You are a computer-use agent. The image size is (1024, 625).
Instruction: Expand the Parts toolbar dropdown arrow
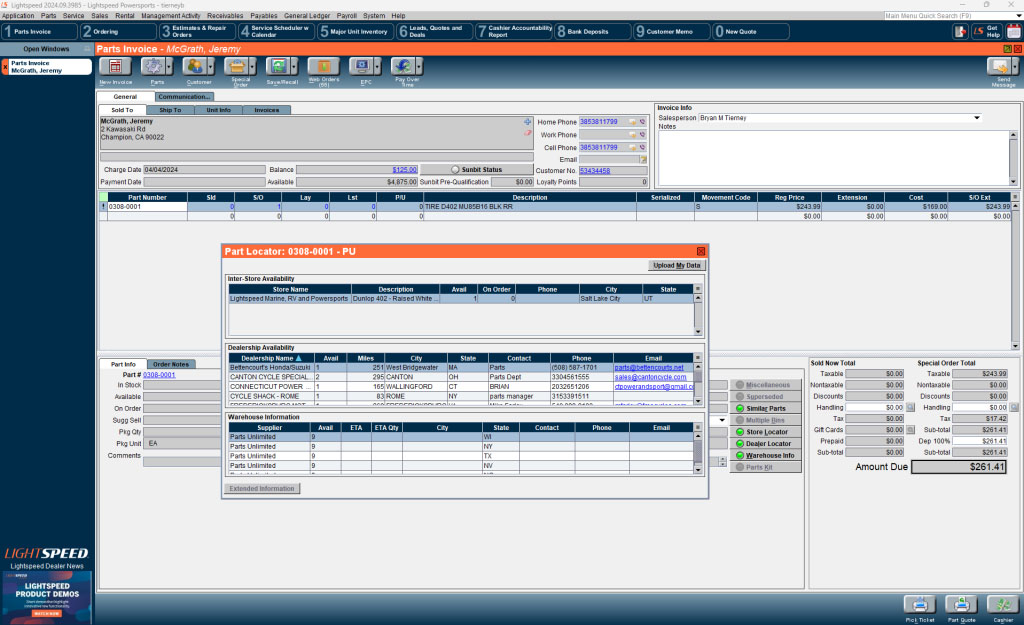(x=169, y=67)
